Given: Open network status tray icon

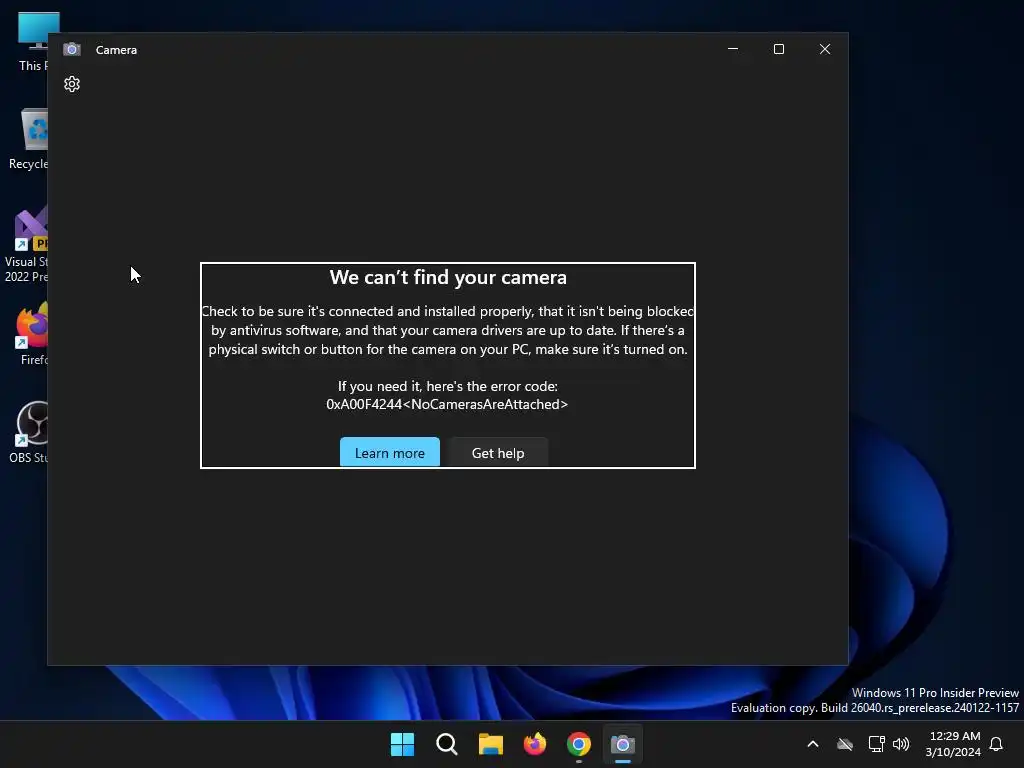Looking at the screenshot, I should (x=876, y=744).
